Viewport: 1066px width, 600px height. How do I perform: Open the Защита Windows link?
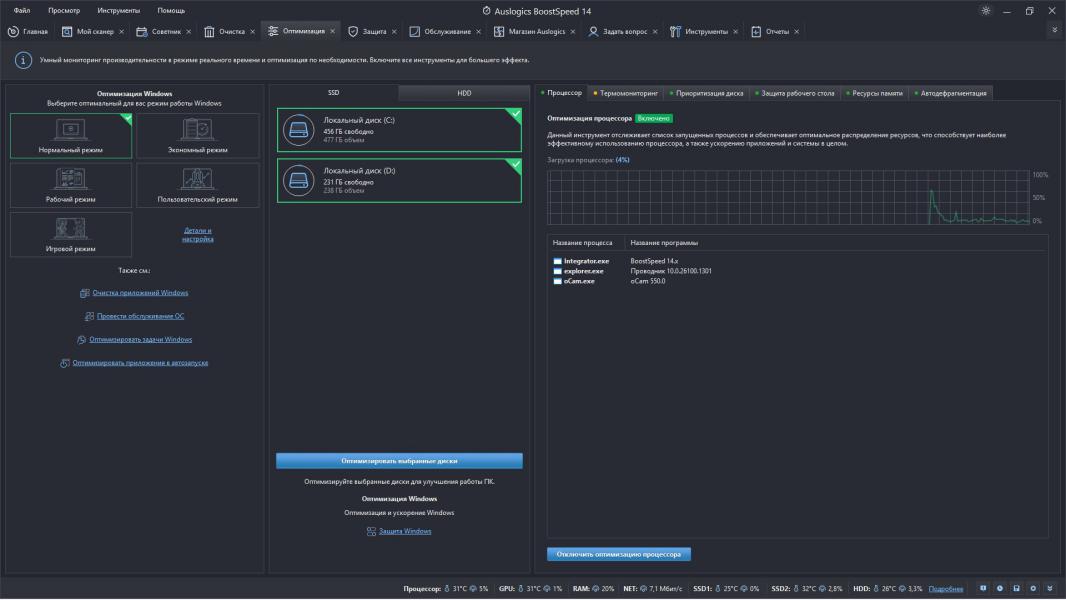[x=404, y=531]
